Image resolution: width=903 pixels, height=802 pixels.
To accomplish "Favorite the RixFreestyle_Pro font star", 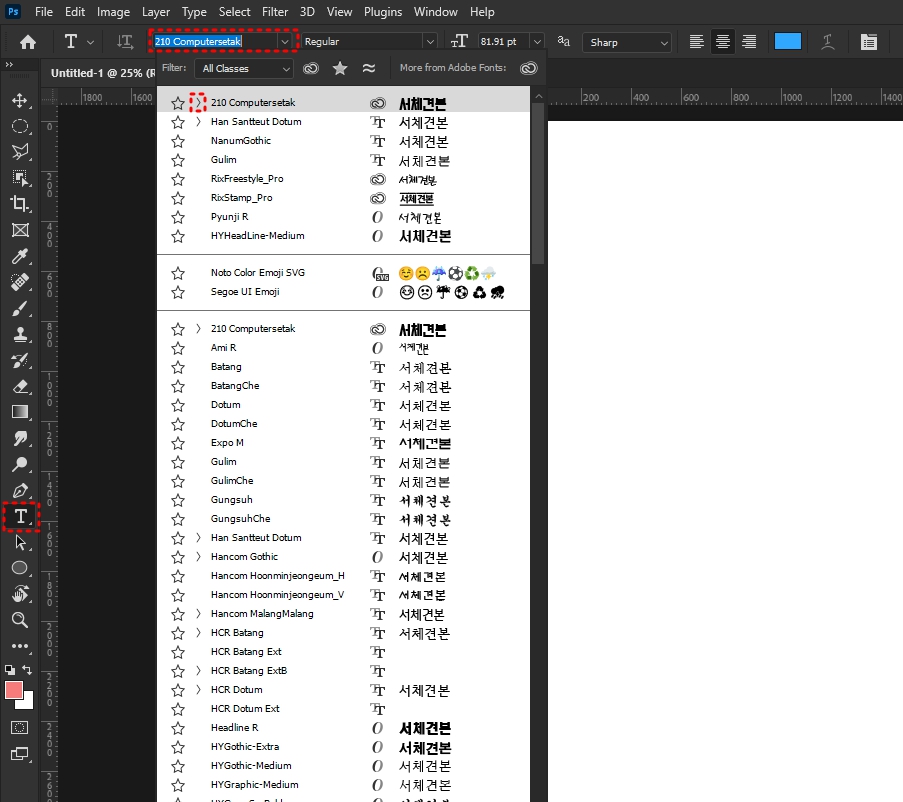I will [178, 179].
